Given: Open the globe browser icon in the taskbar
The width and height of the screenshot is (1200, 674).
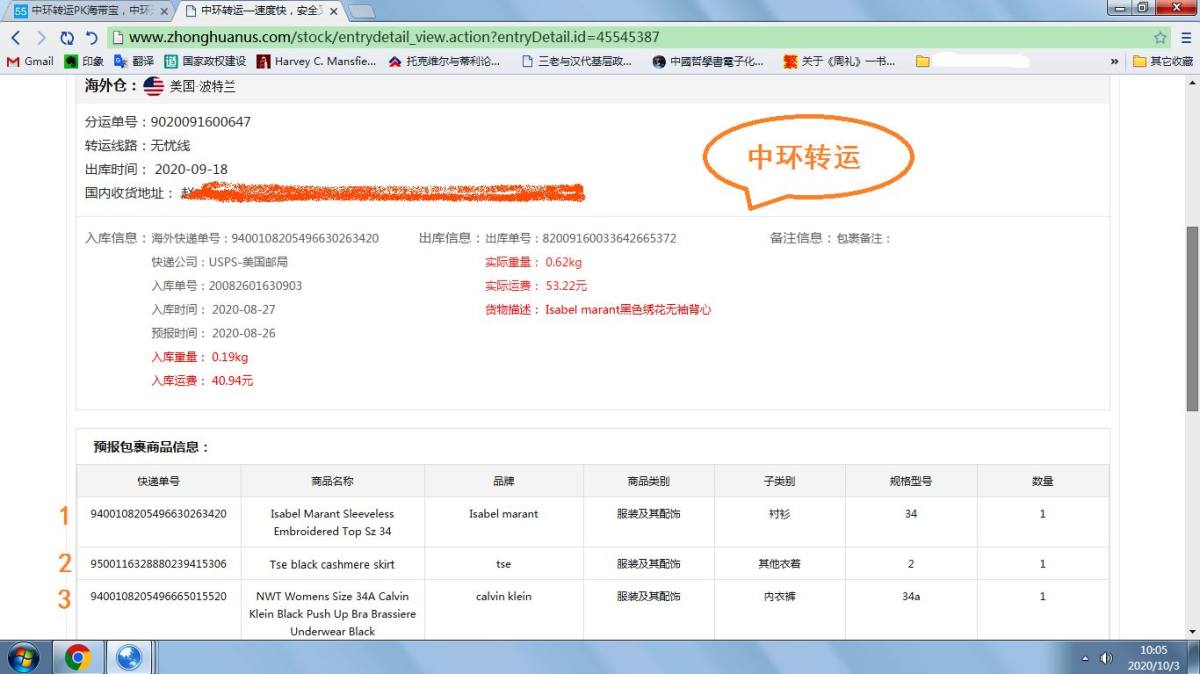Looking at the screenshot, I should click(x=129, y=657).
